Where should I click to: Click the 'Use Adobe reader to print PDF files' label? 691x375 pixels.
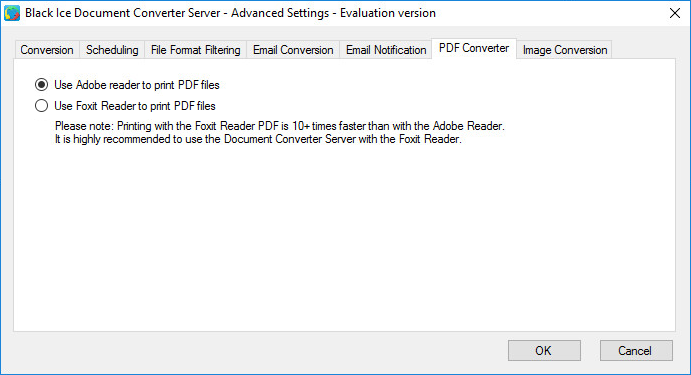[137, 85]
